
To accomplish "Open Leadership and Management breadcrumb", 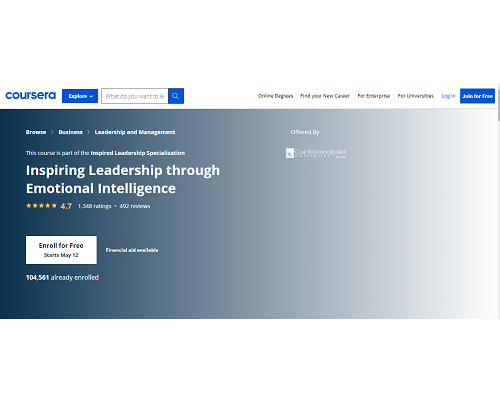I will click(135, 132).
